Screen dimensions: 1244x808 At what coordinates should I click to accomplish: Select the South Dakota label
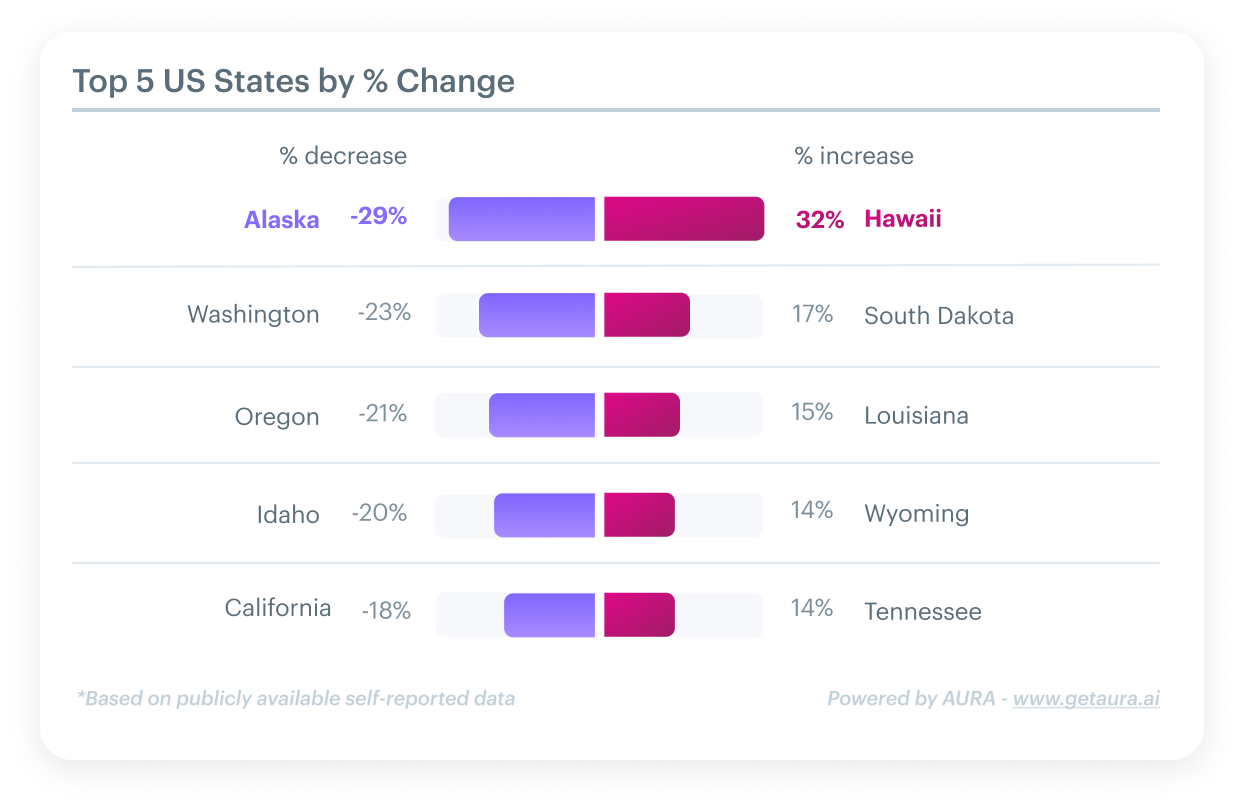(939, 317)
